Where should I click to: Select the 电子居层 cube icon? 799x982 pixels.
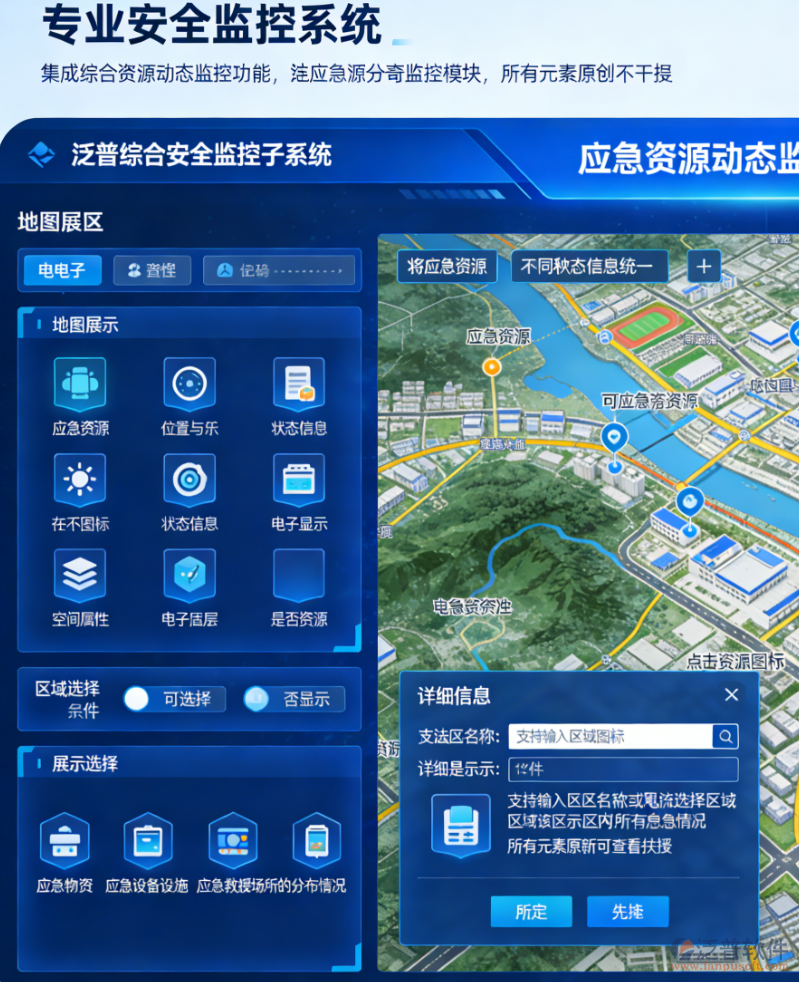[189, 575]
